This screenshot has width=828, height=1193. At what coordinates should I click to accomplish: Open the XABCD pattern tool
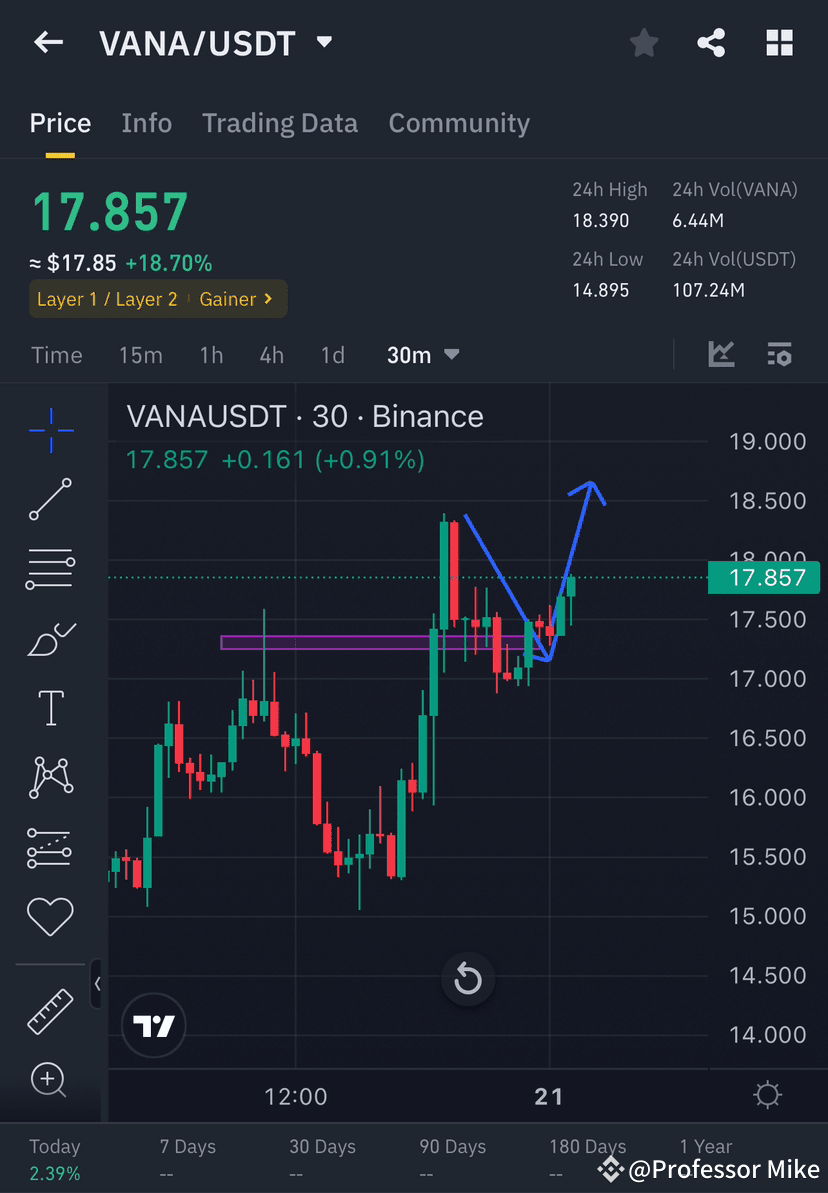[x=50, y=776]
